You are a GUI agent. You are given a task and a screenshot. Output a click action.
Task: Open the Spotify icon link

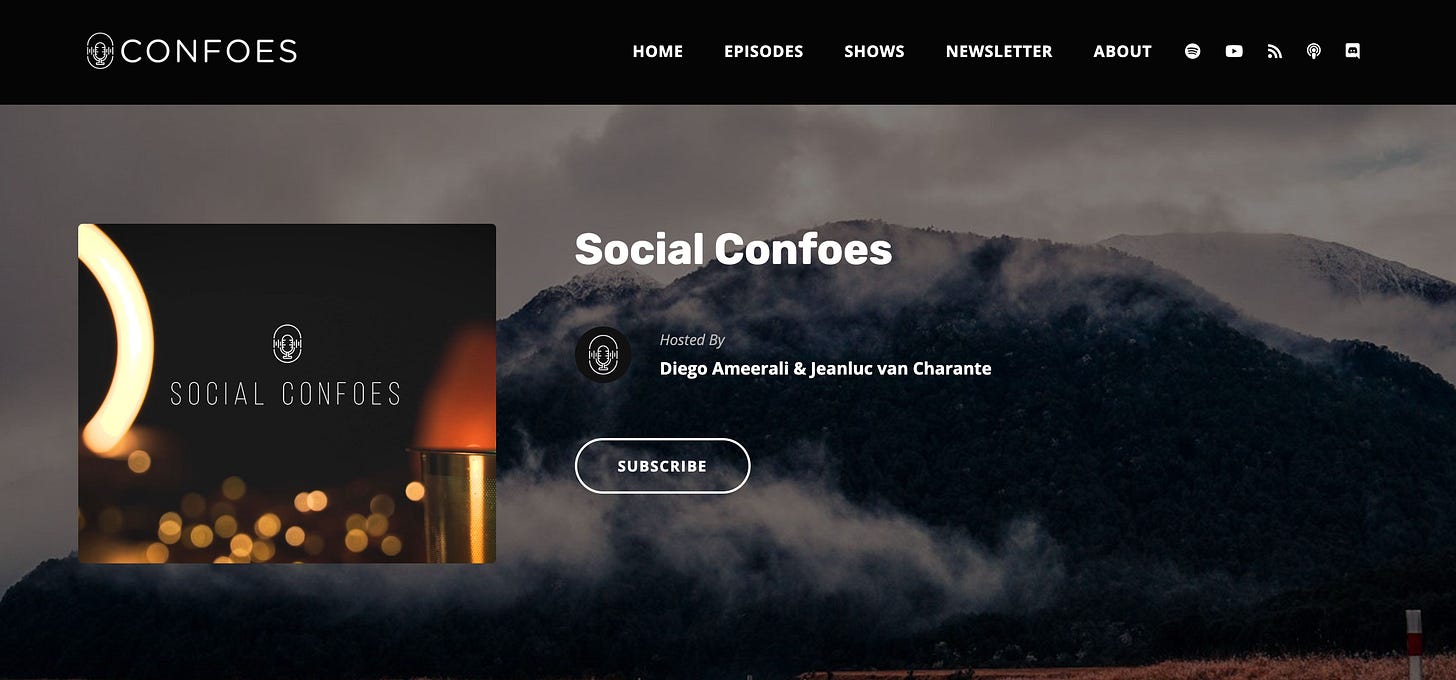1192,51
